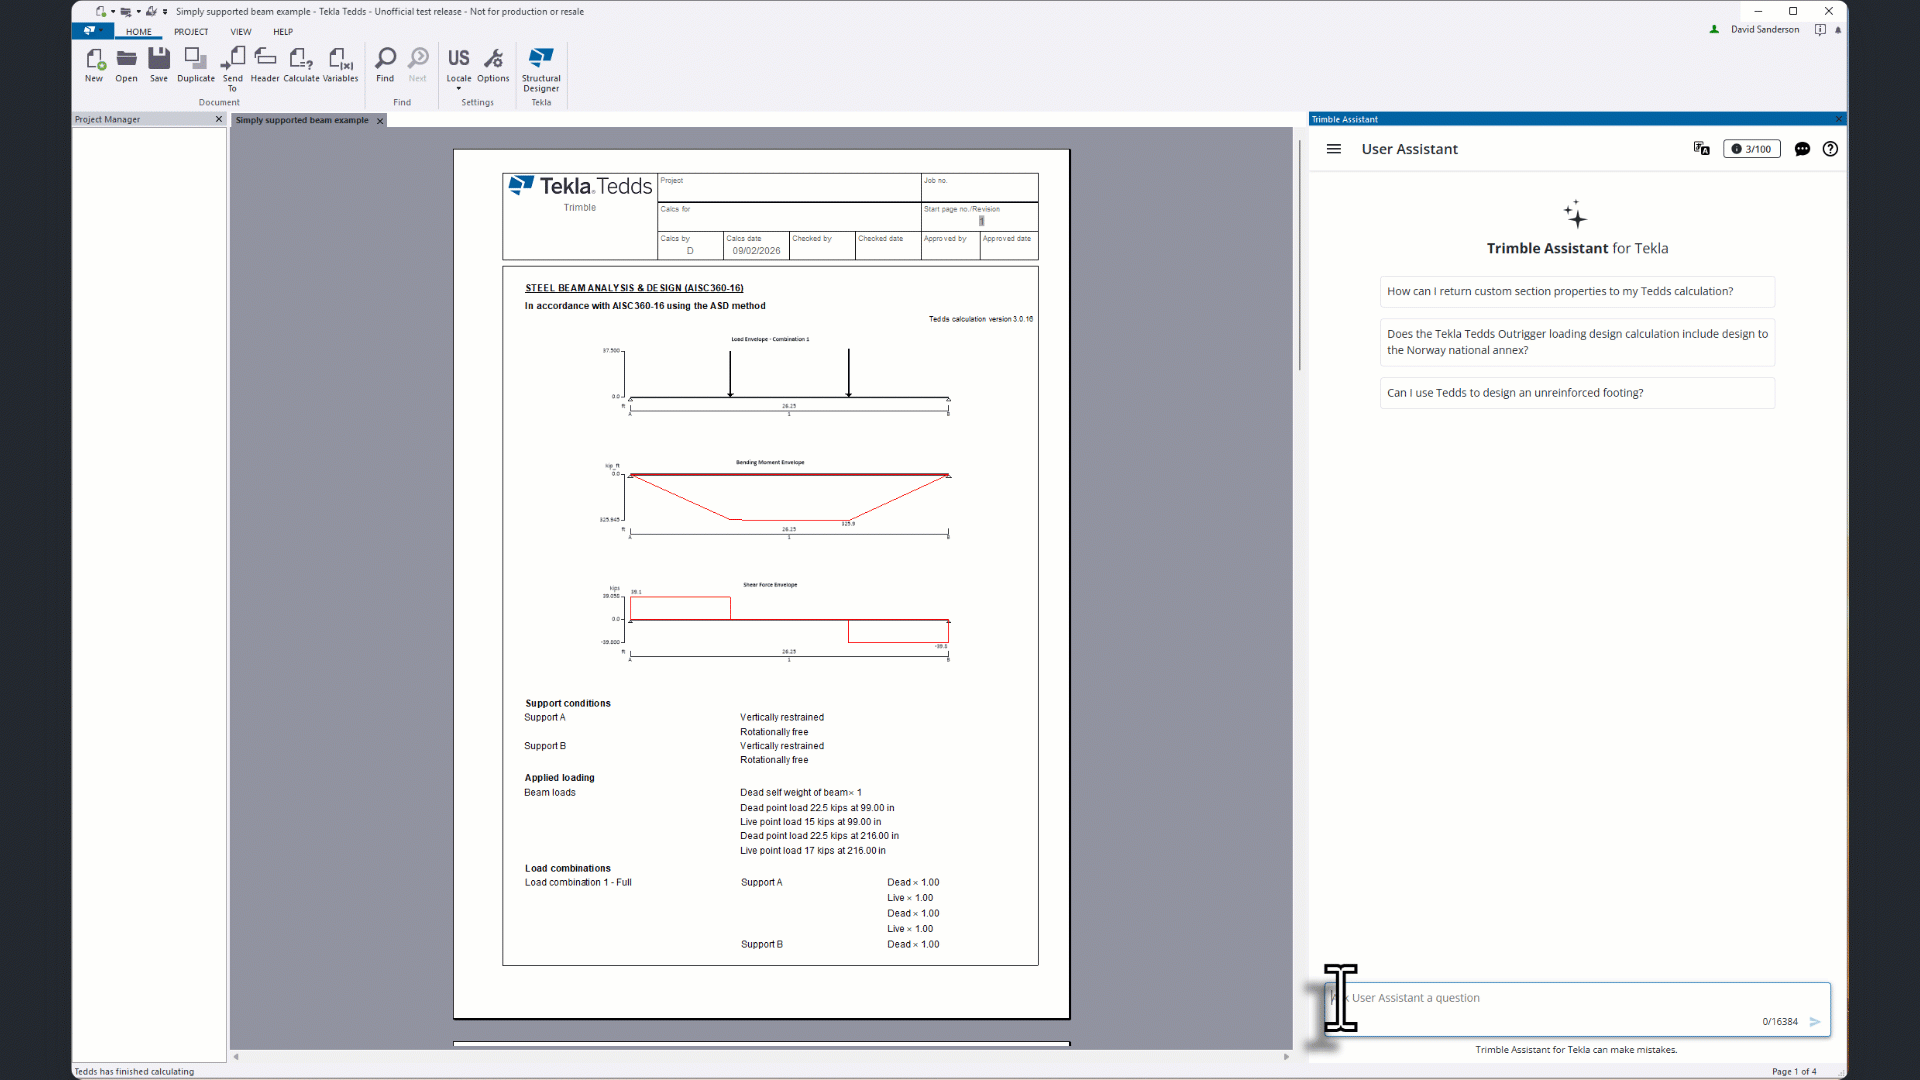Click the Shear Force Envelope diagram
This screenshot has width=1920, height=1080.
pos(777,622)
